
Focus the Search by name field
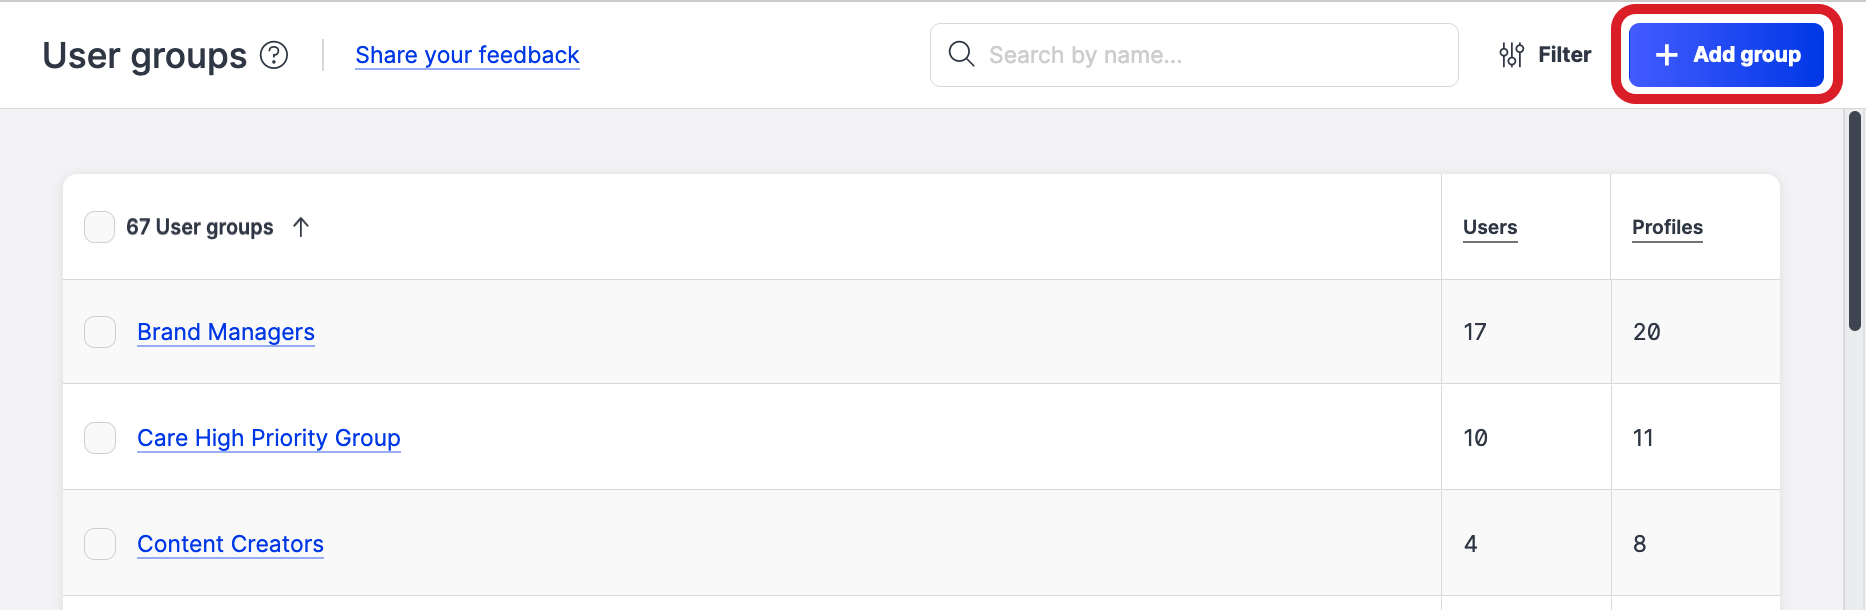pos(1210,55)
